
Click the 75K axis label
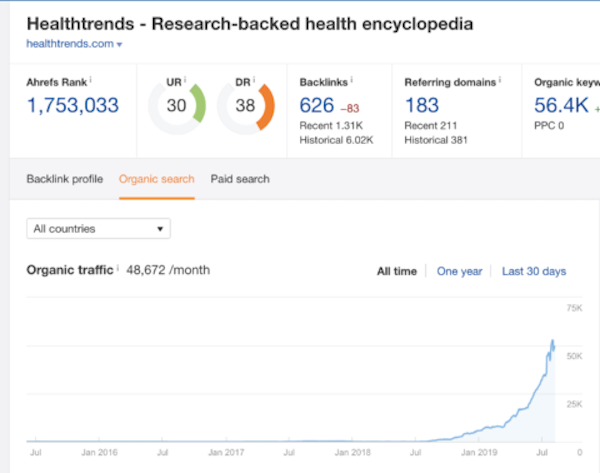(x=574, y=308)
